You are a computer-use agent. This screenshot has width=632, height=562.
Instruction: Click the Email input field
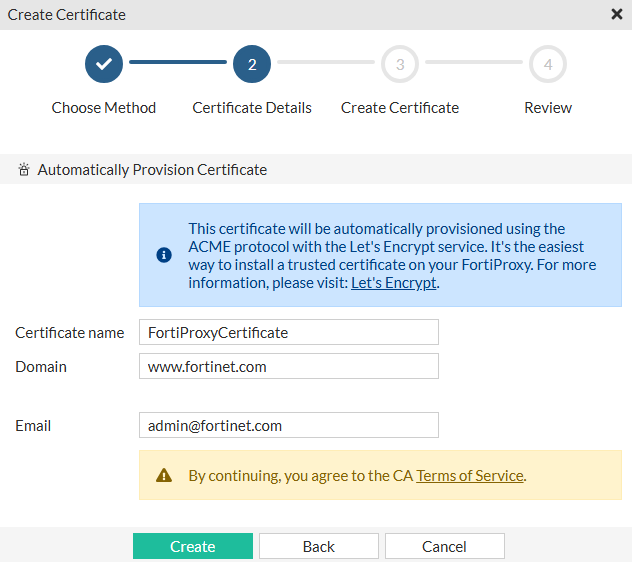pyautogui.click(x=288, y=425)
